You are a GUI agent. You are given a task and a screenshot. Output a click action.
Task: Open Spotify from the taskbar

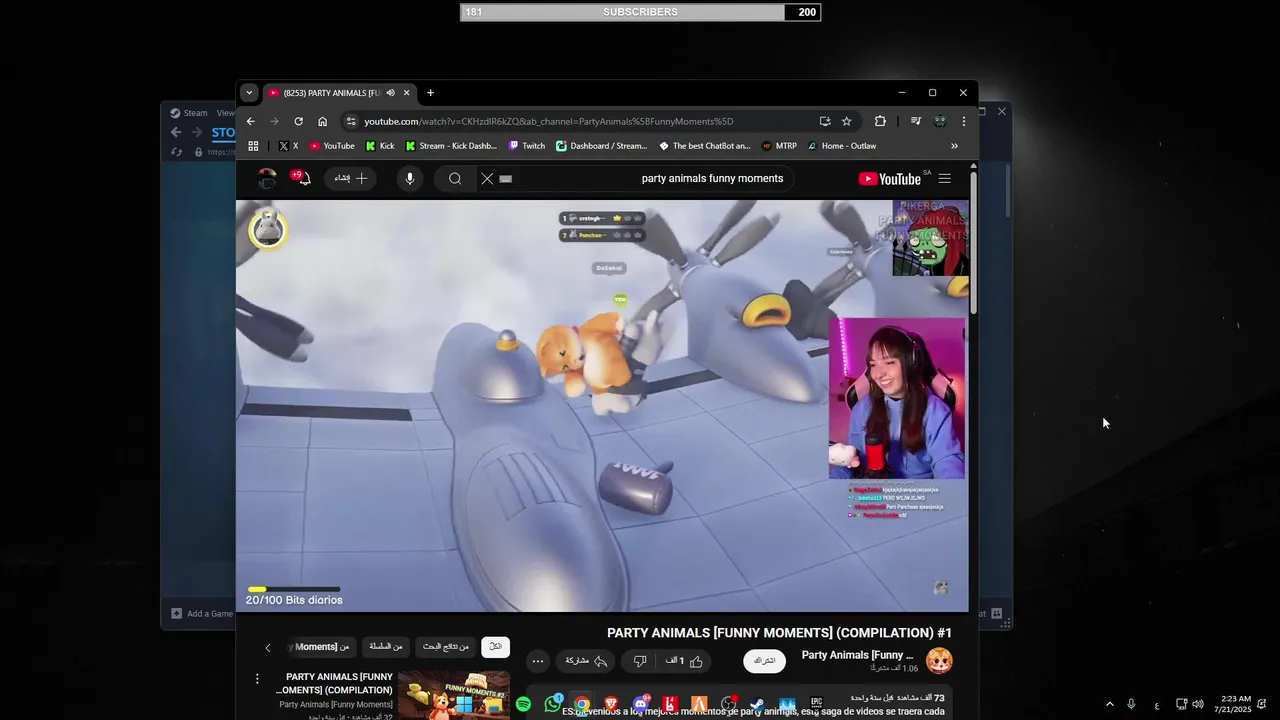point(523,705)
